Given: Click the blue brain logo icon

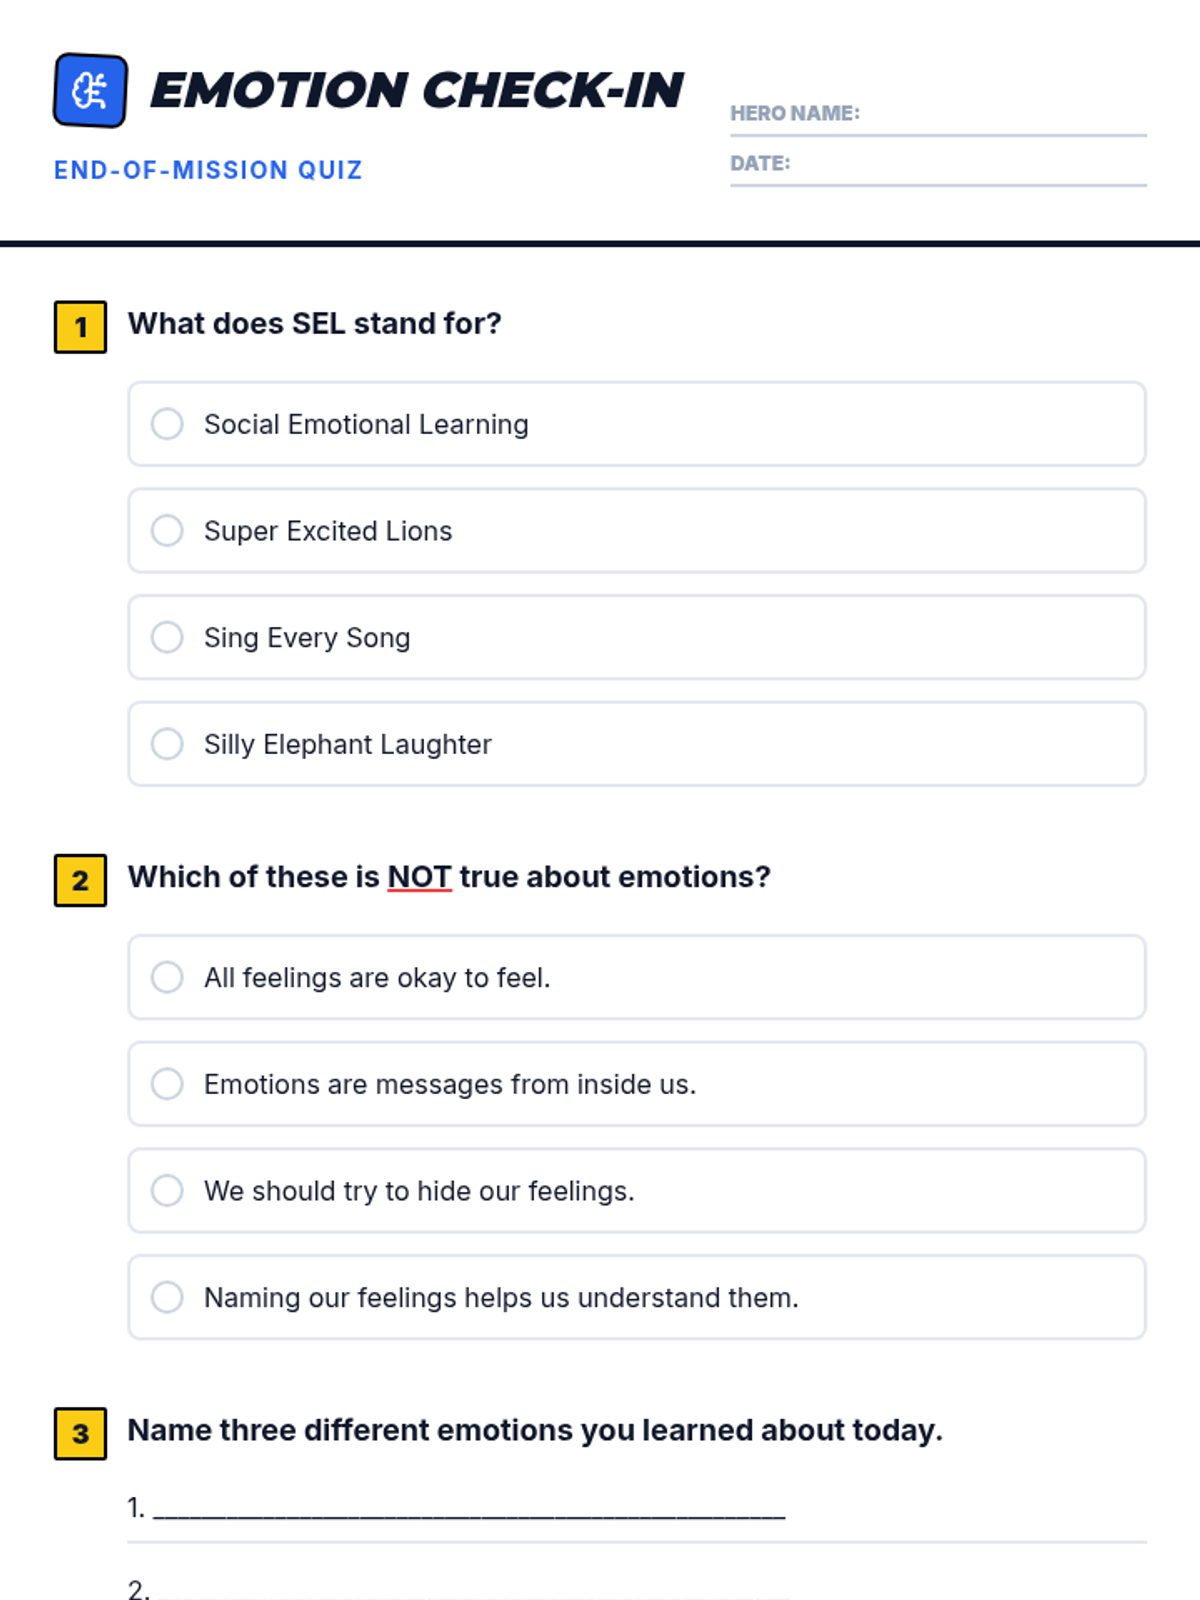Looking at the screenshot, I should point(90,91).
